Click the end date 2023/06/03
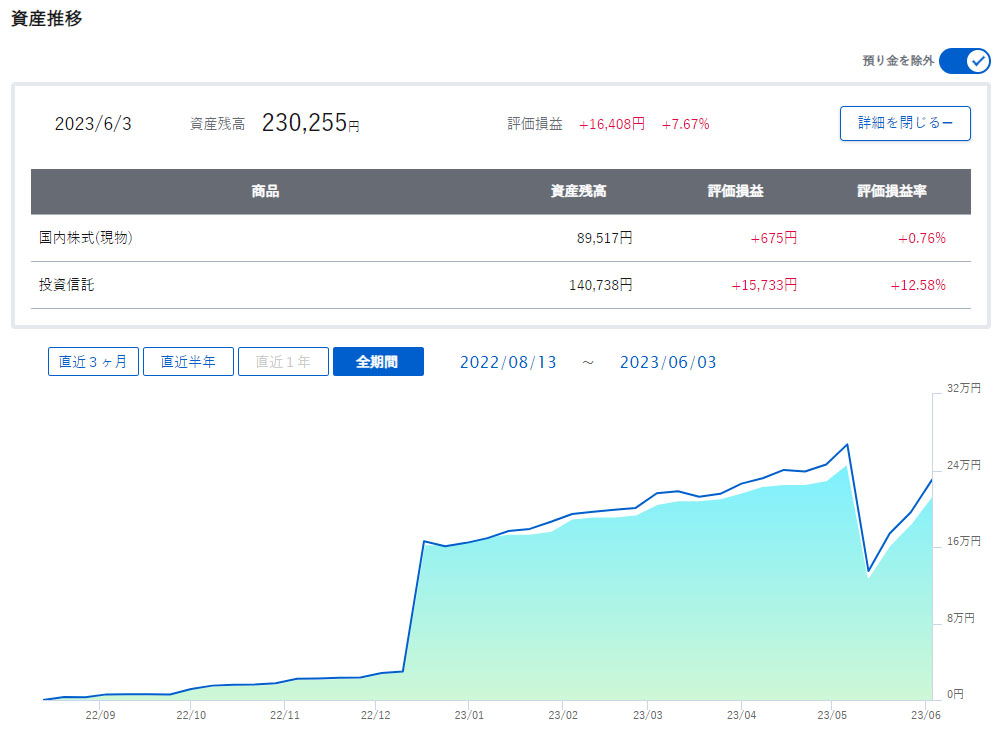This screenshot has width=999, height=743. (668, 362)
